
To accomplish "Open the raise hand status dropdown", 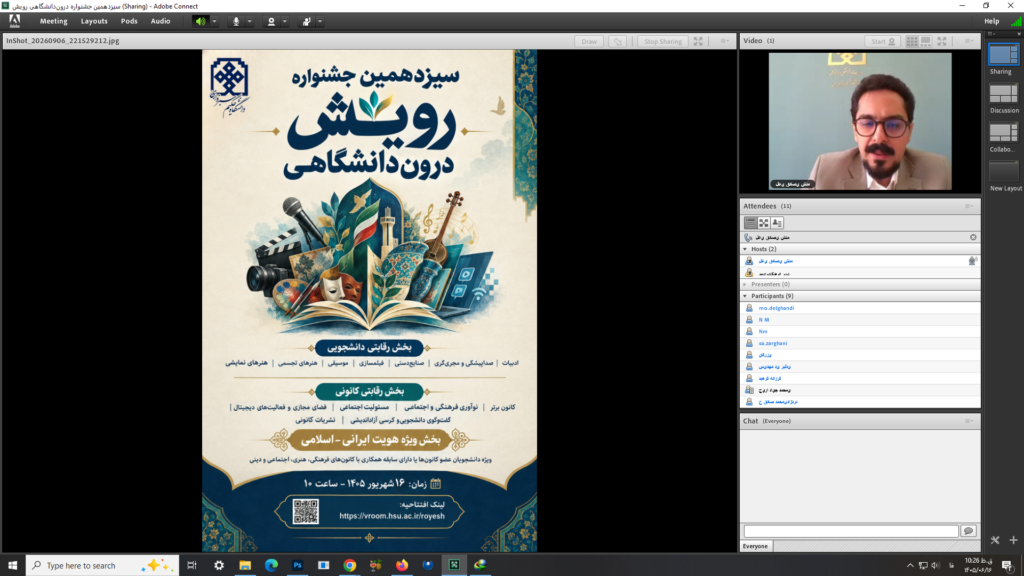I will click(x=320, y=22).
